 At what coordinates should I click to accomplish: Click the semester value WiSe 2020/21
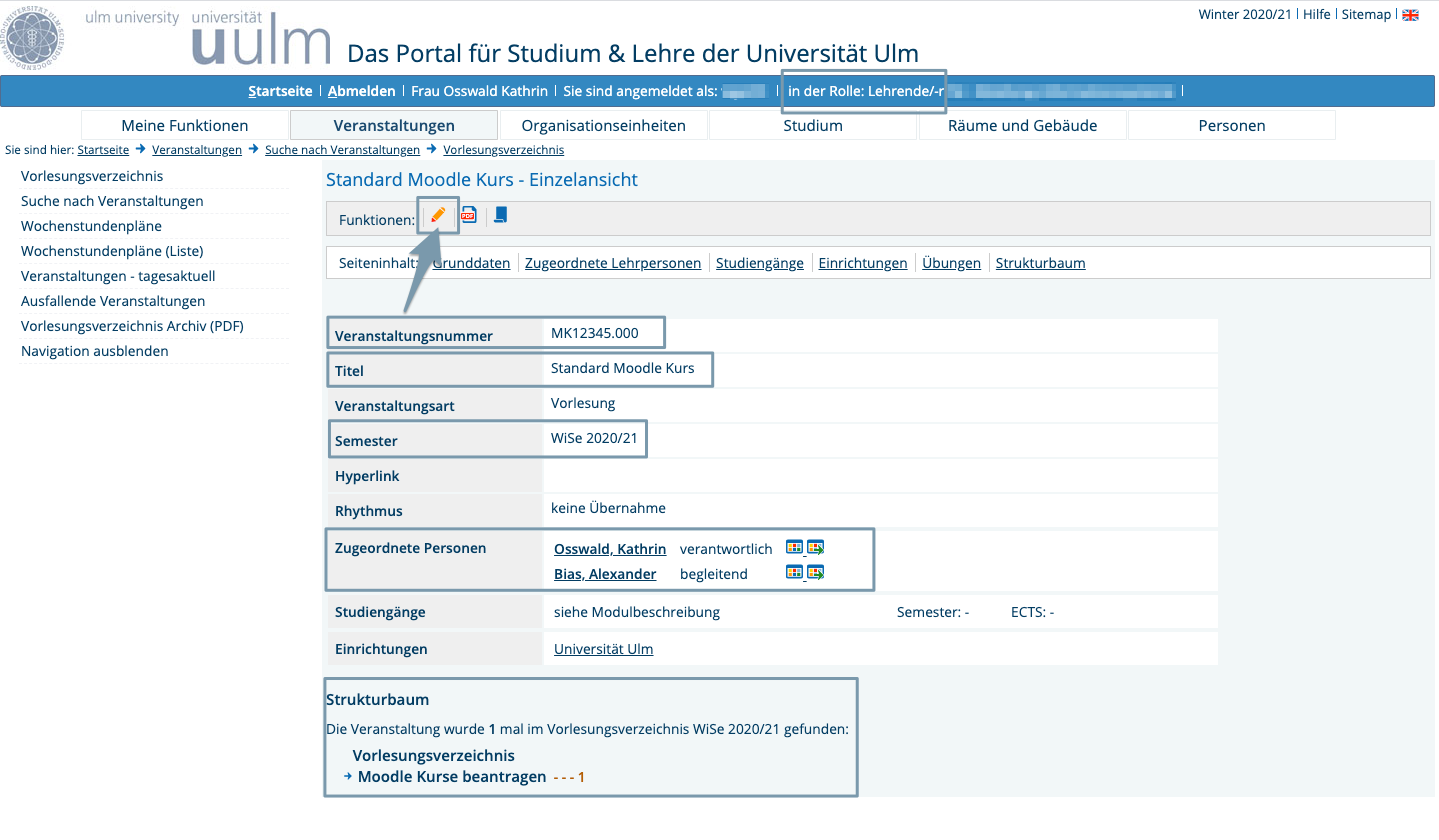coord(595,438)
